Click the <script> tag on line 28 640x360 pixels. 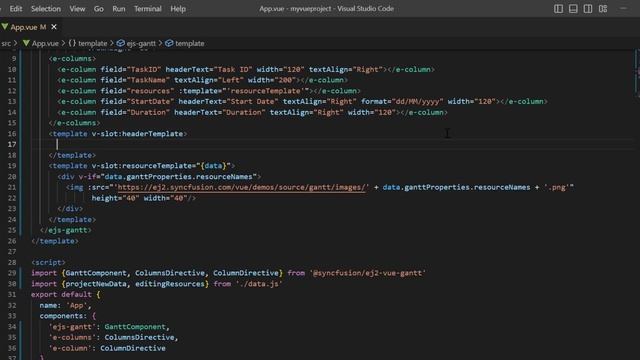pyautogui.click(x=48, y=262)
